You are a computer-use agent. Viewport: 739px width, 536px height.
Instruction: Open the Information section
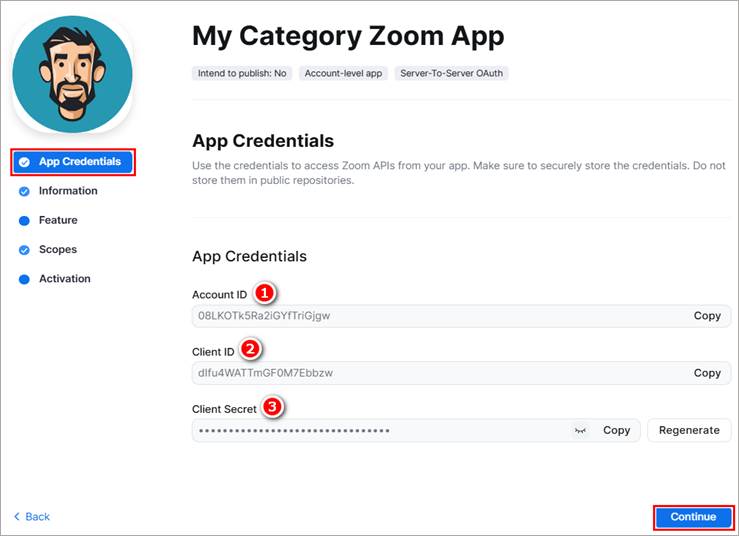68,190
